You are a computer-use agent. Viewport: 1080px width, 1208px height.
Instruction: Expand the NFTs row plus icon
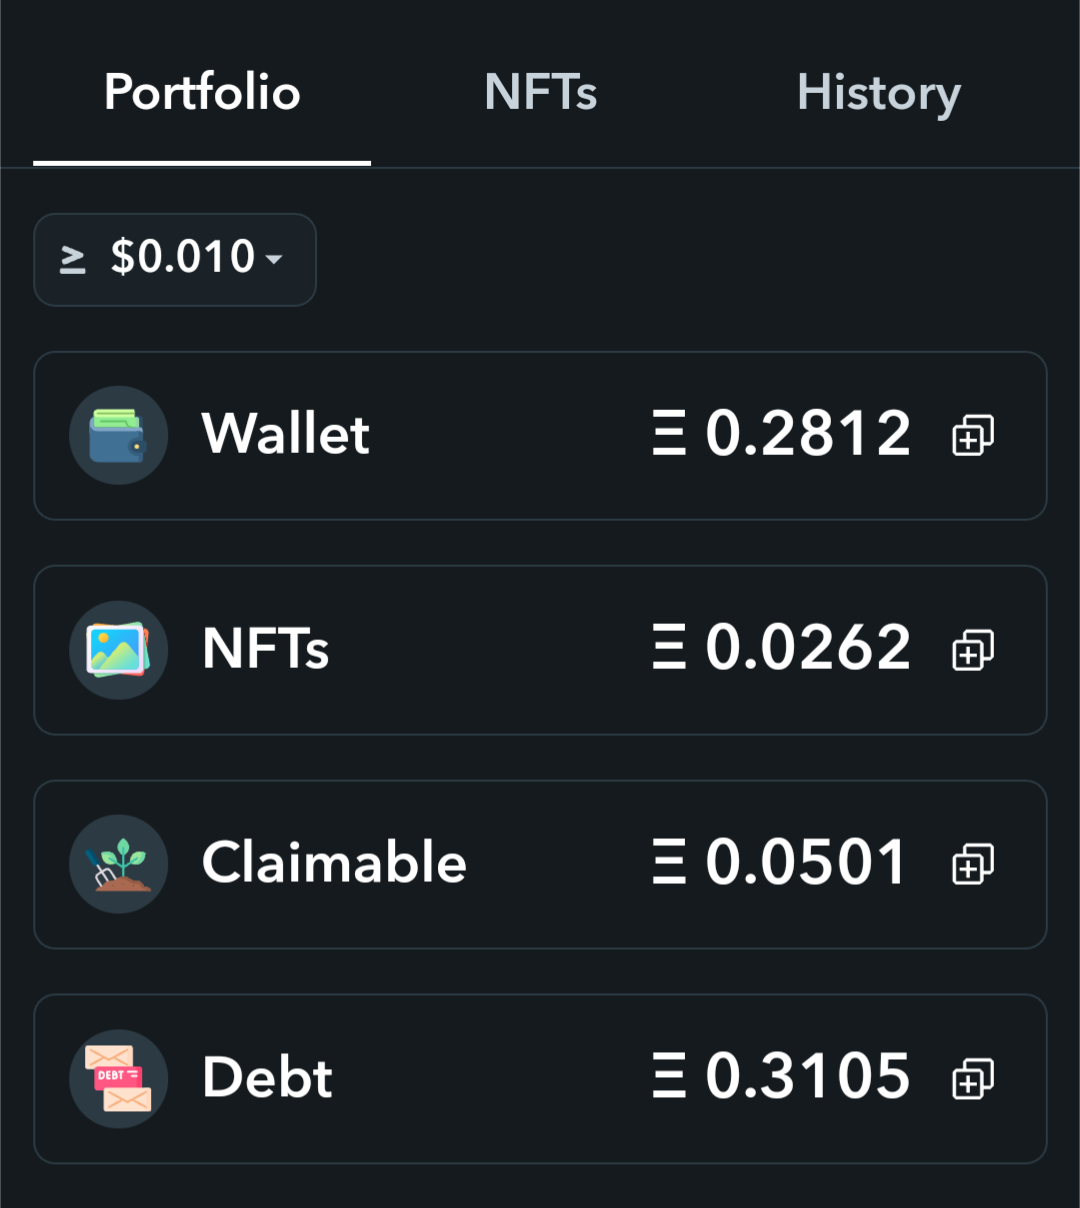click(973, 650)
